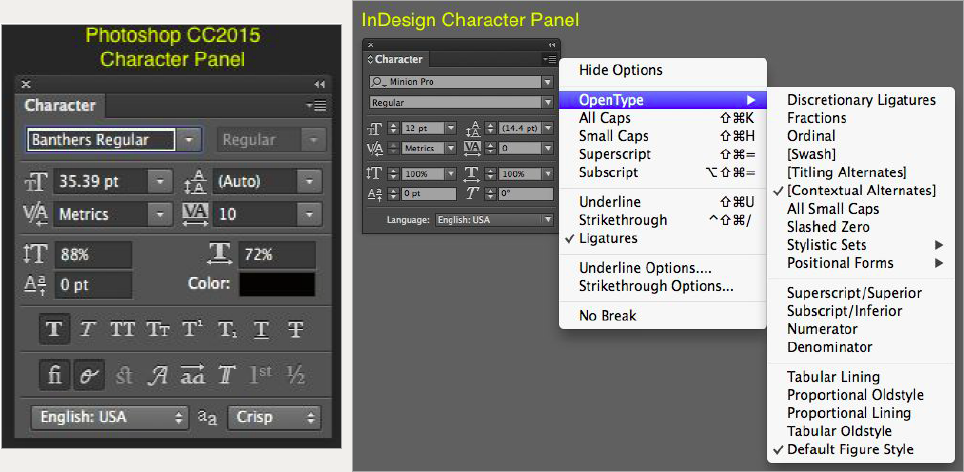
Task: Select Discretionary Ligatures in OpenType submenu
Action: click(x=861, y=100)
